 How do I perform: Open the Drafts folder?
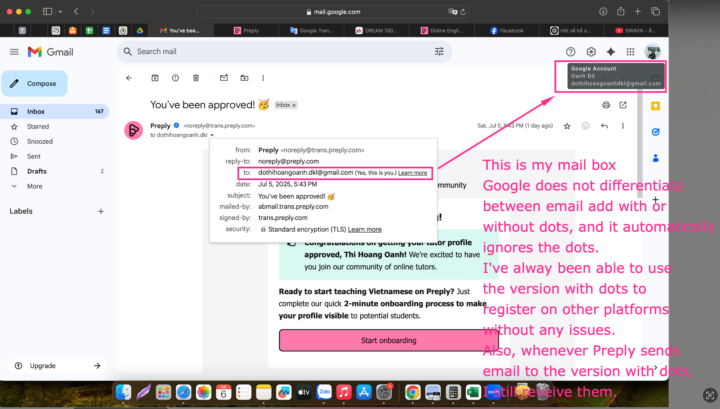coord(55,171)
